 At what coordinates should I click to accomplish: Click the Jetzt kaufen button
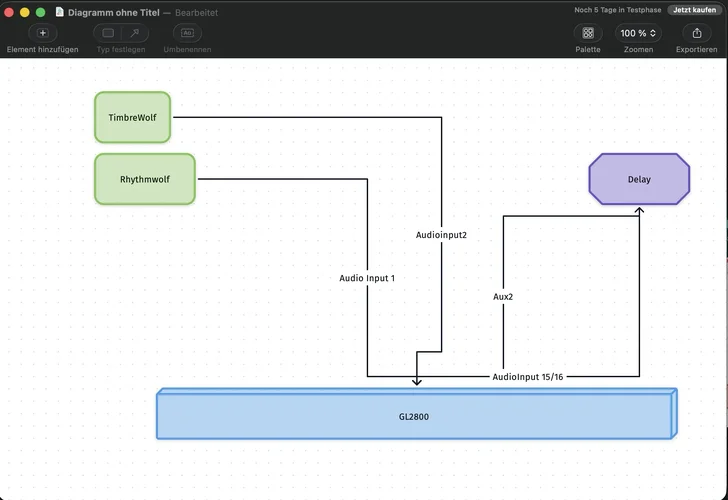(693, 10)
